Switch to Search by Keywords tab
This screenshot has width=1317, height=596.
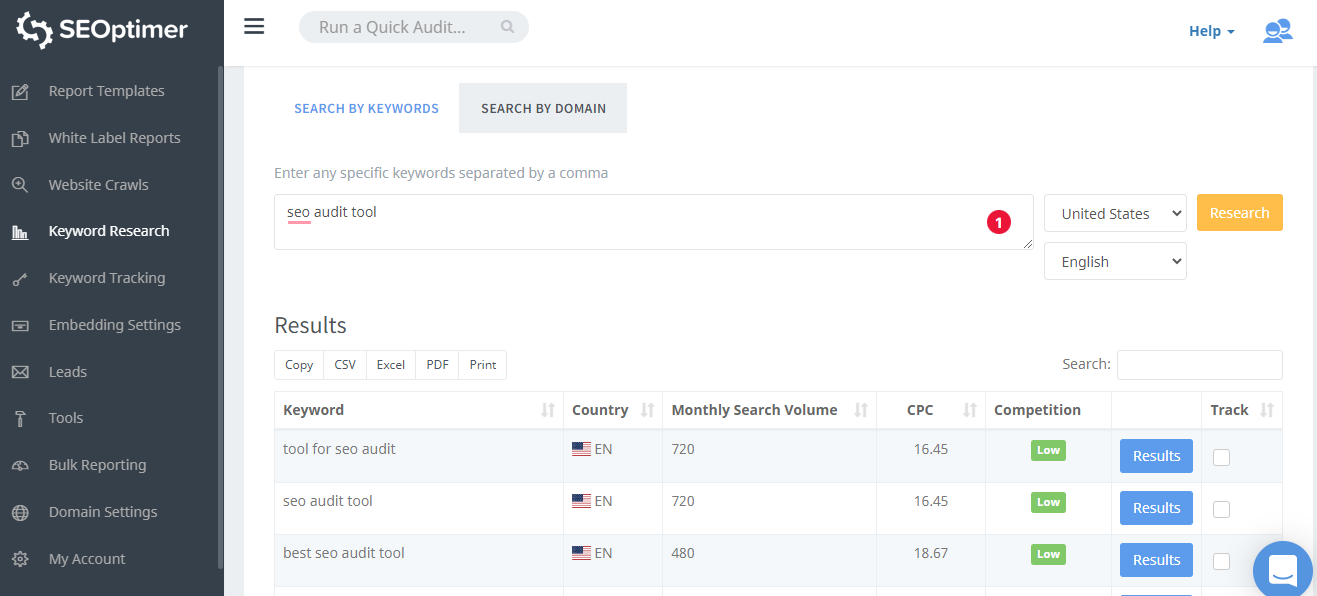click(x=366, y=108)
